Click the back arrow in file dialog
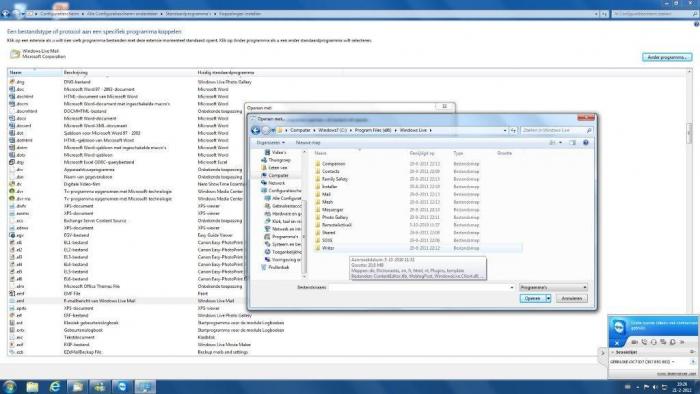The width and height of the screenshot is (700, 394). (255, 130)
